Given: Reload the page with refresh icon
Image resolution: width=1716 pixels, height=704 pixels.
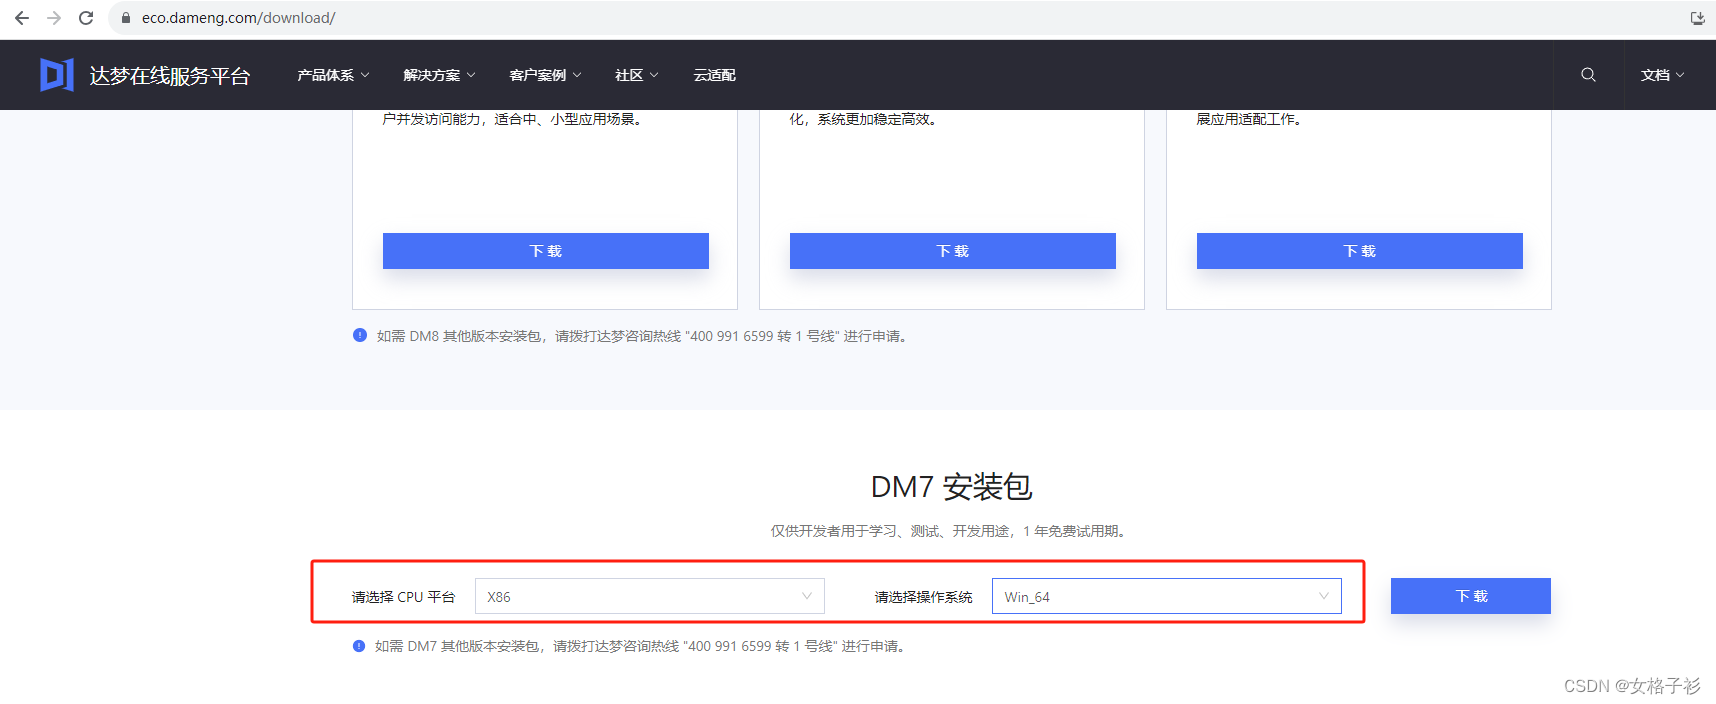Looking at the screenshot, I should click(86, 18).
